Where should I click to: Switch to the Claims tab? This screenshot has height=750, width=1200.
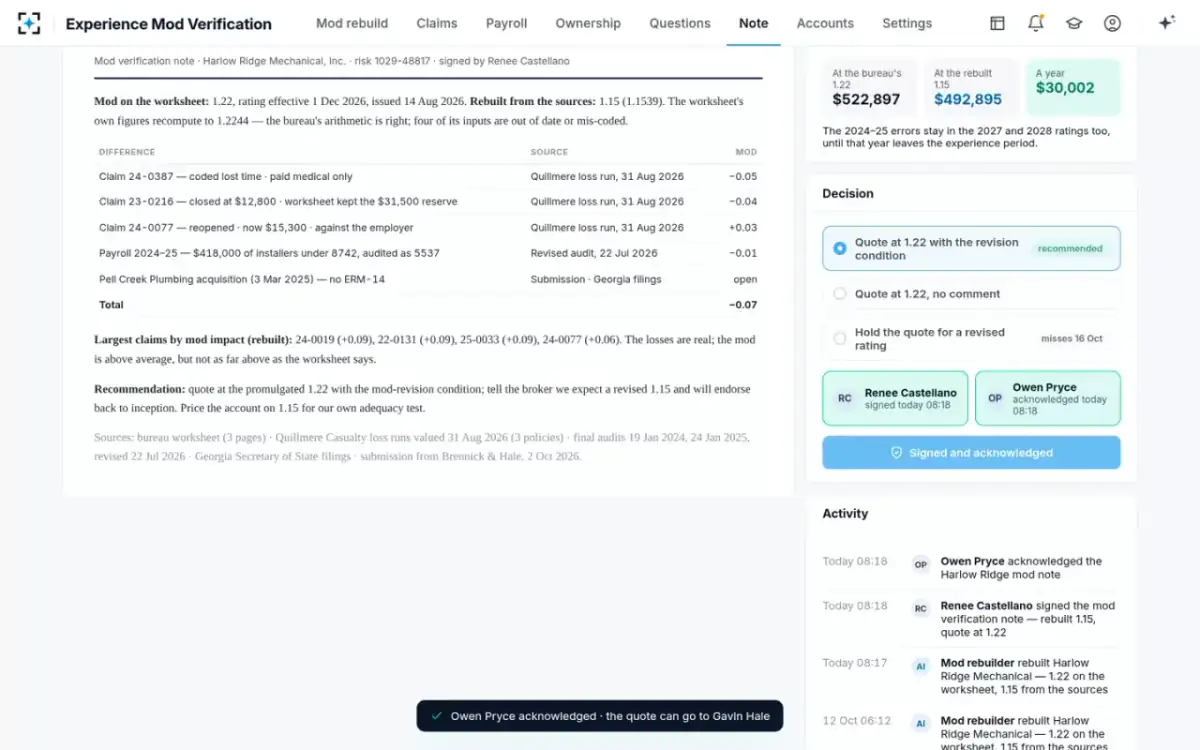(437, 23)
